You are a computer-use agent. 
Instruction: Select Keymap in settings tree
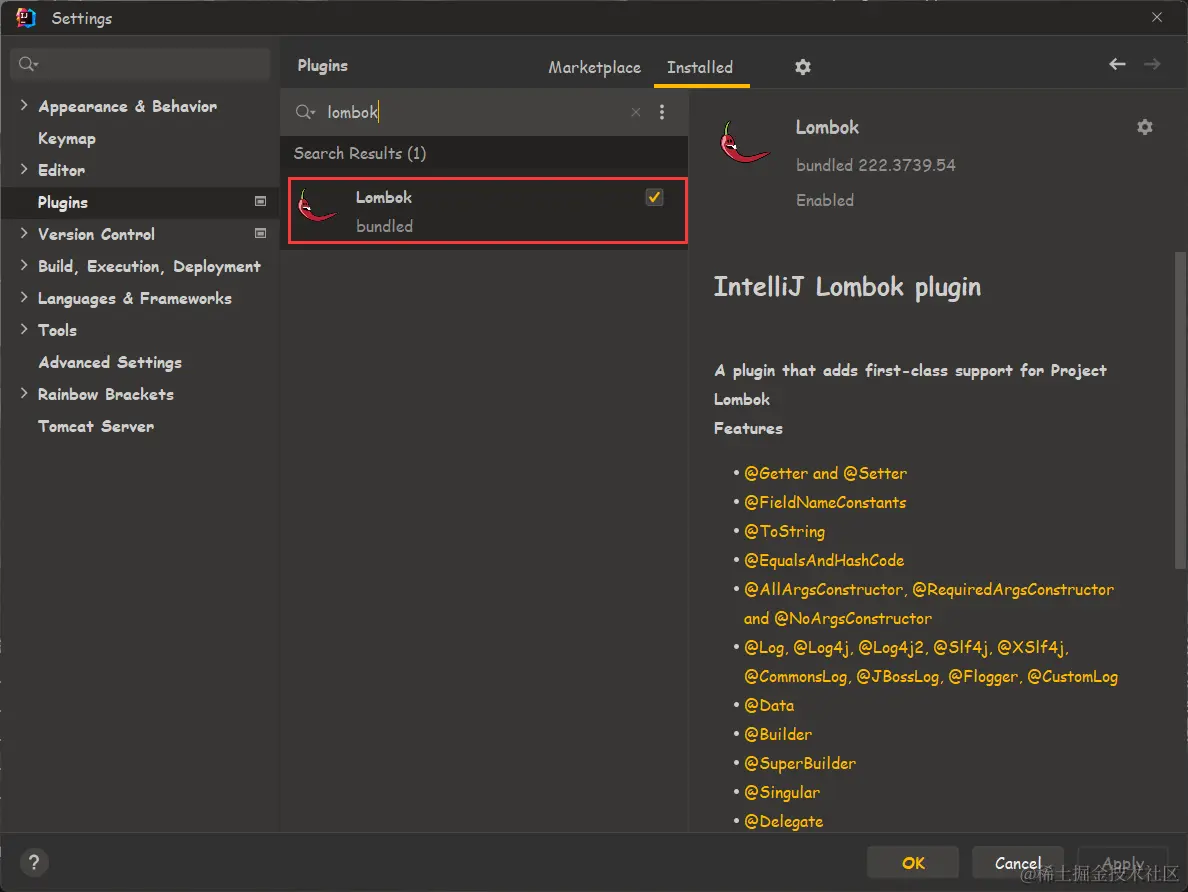67,138
